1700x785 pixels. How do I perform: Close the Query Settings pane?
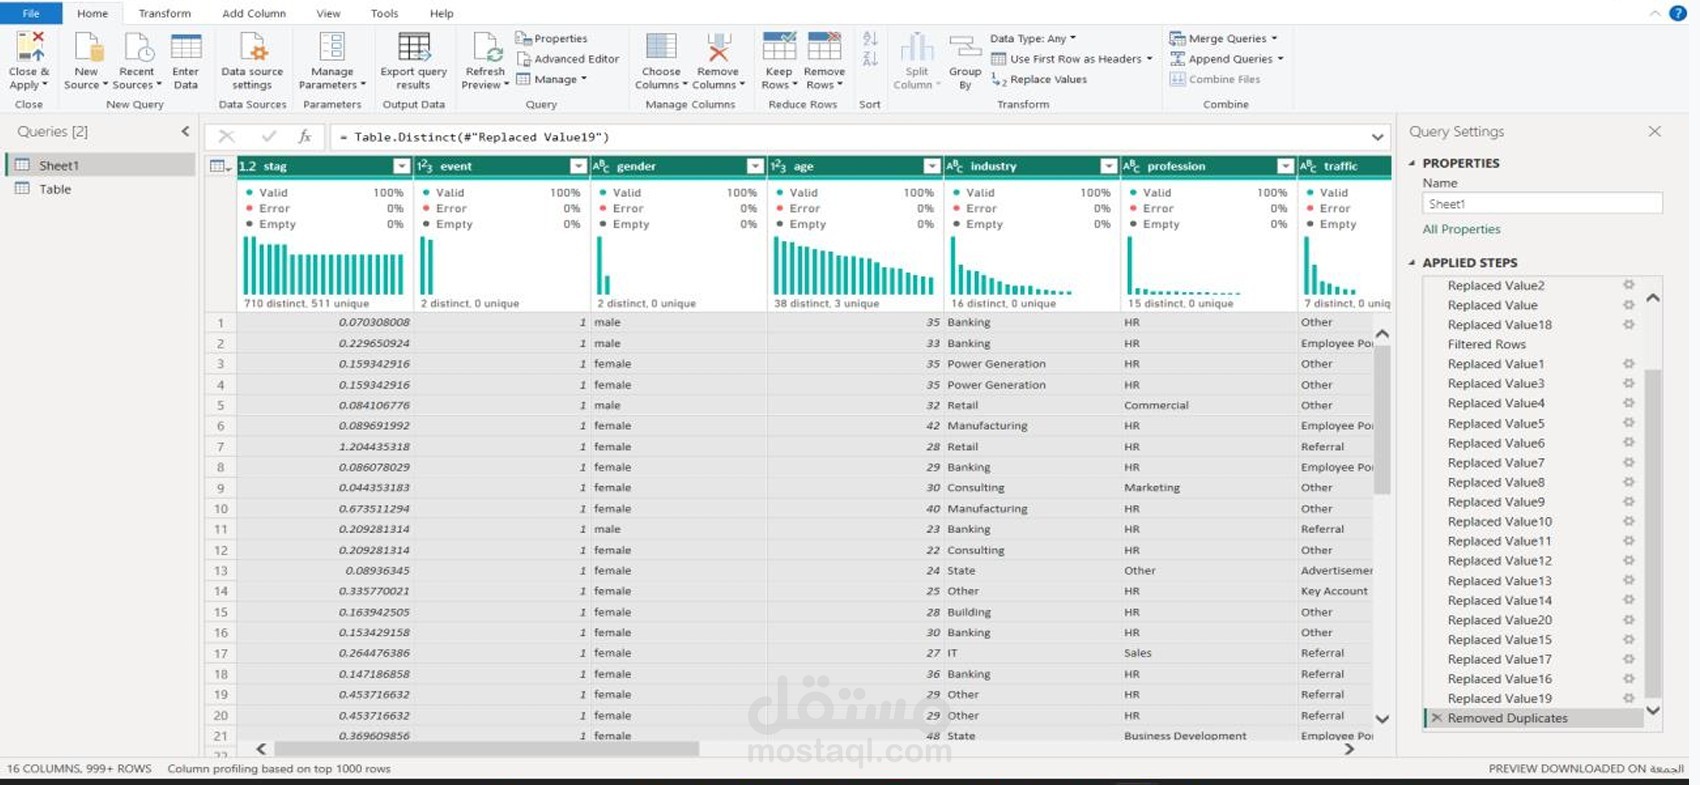click(1655, 131)
